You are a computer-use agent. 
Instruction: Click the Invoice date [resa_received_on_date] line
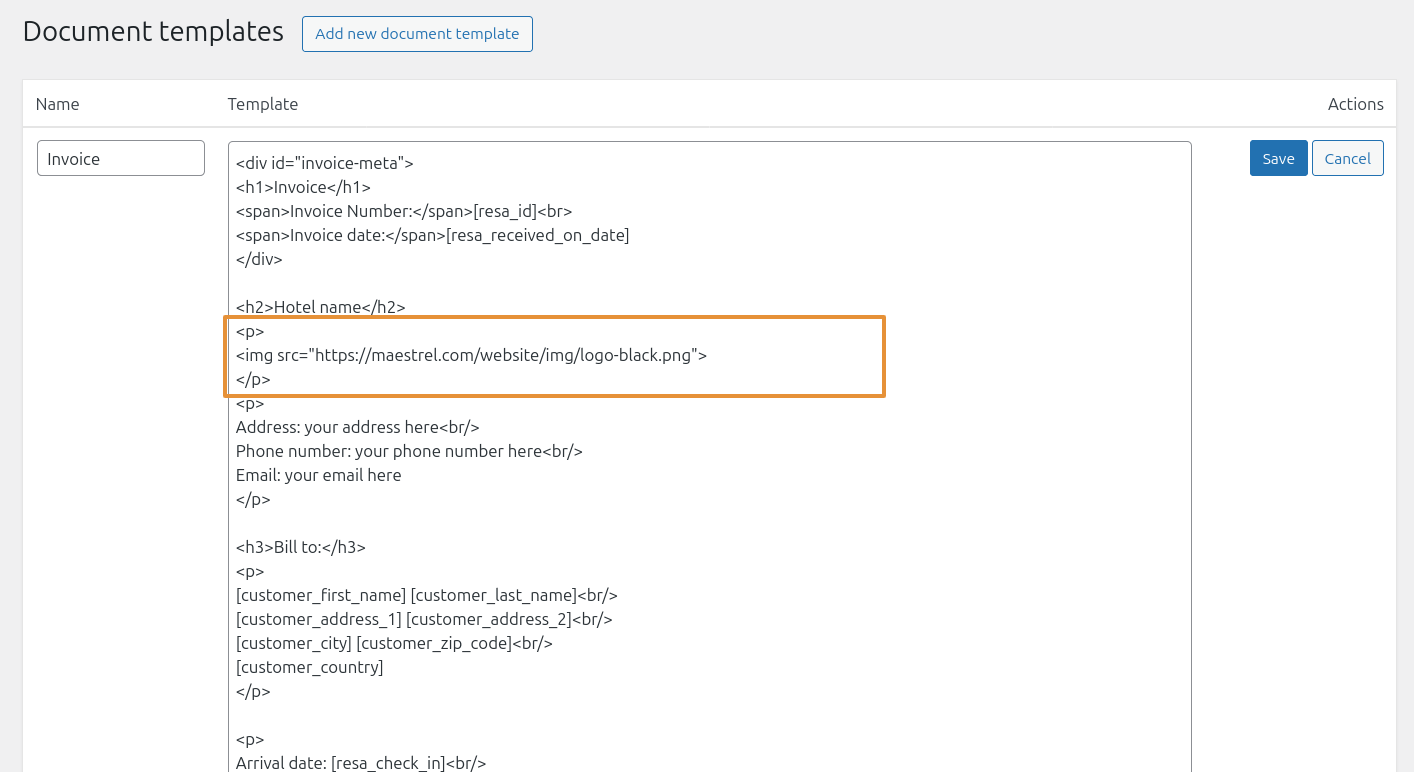[432, 235]
